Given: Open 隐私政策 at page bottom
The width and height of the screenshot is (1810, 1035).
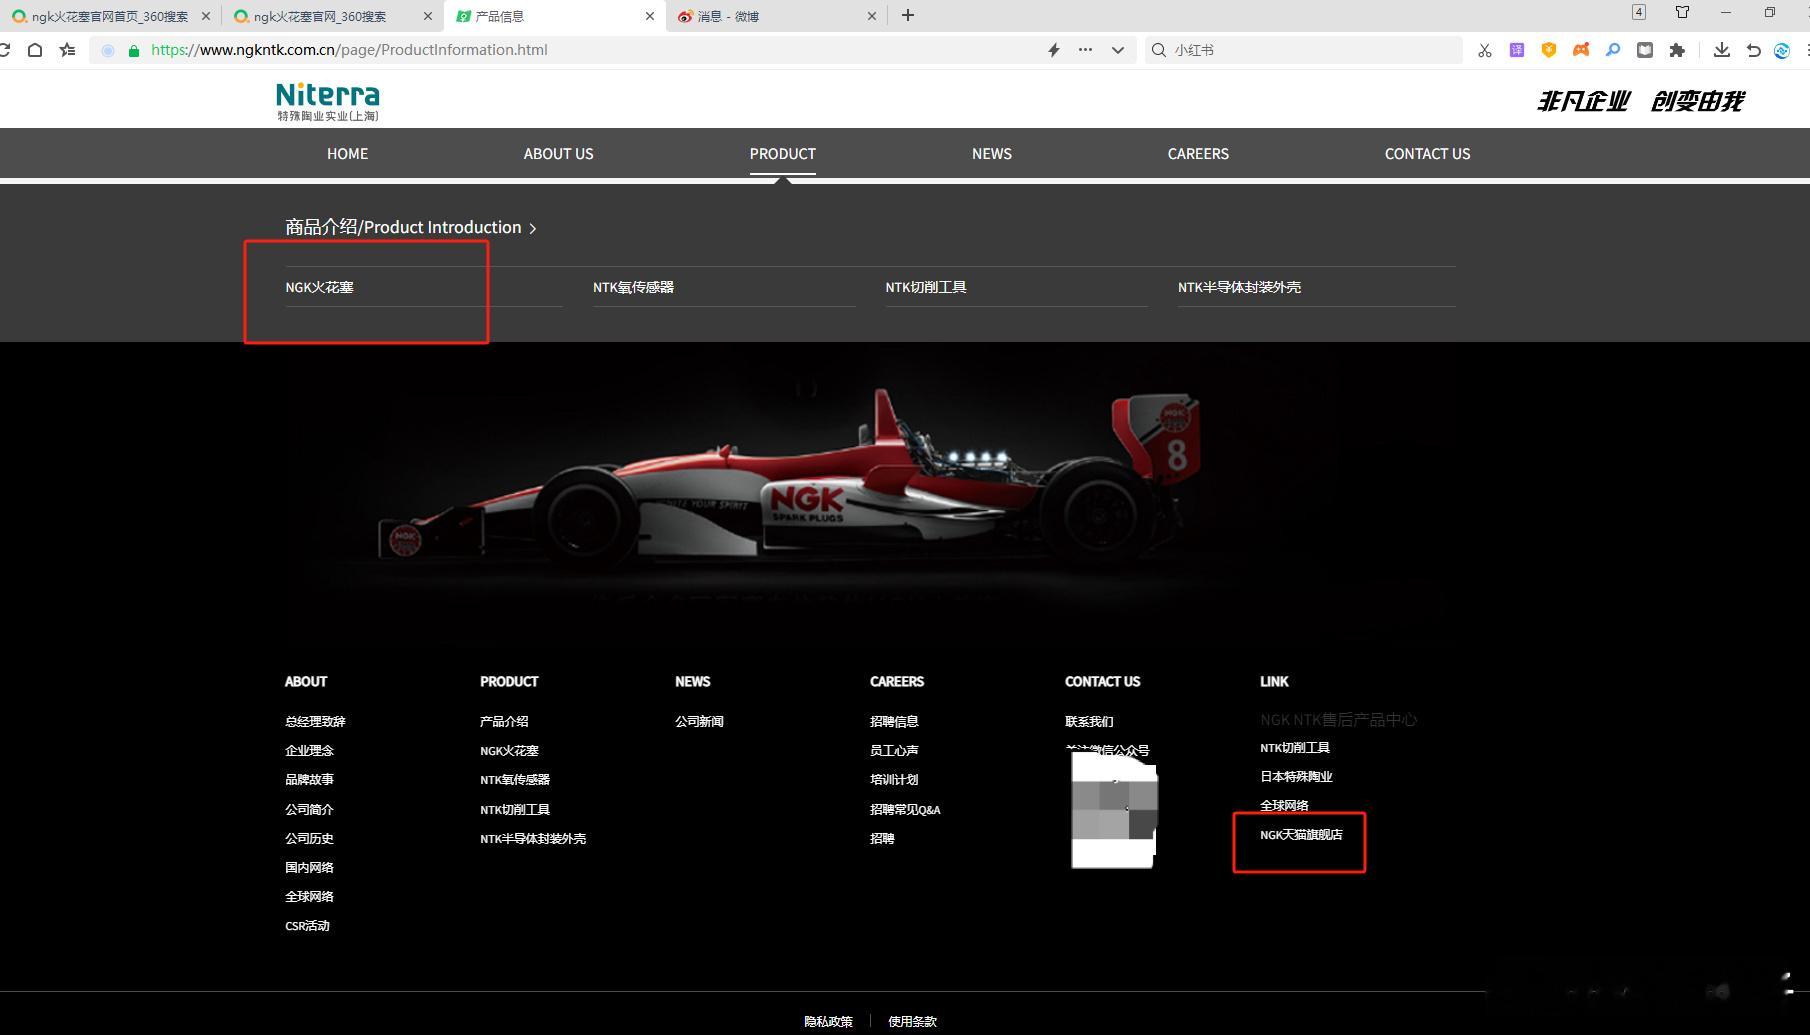Looking at the screenshot, I should [828, 1021].
